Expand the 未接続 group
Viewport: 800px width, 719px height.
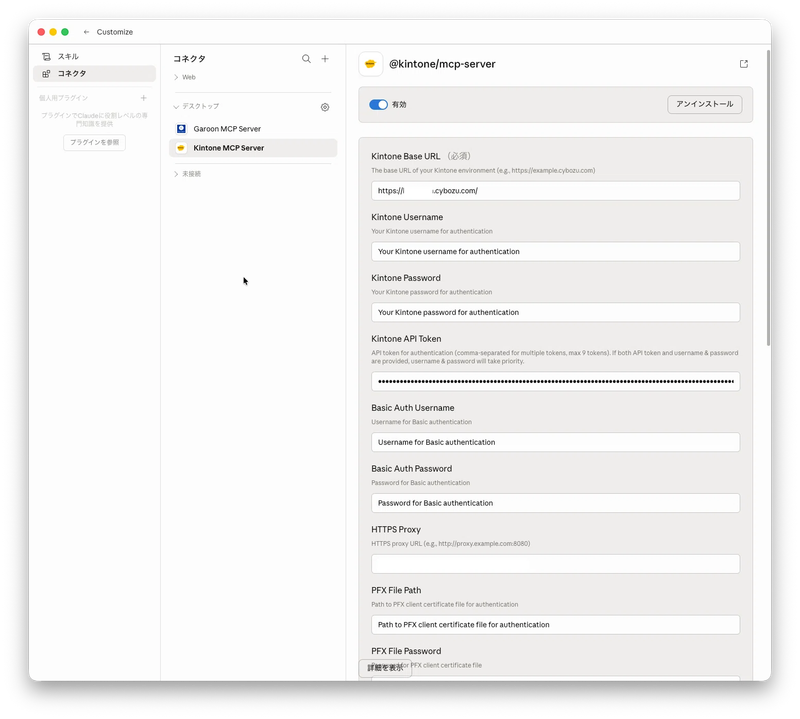pyautogui.click(x=187, y=174)
